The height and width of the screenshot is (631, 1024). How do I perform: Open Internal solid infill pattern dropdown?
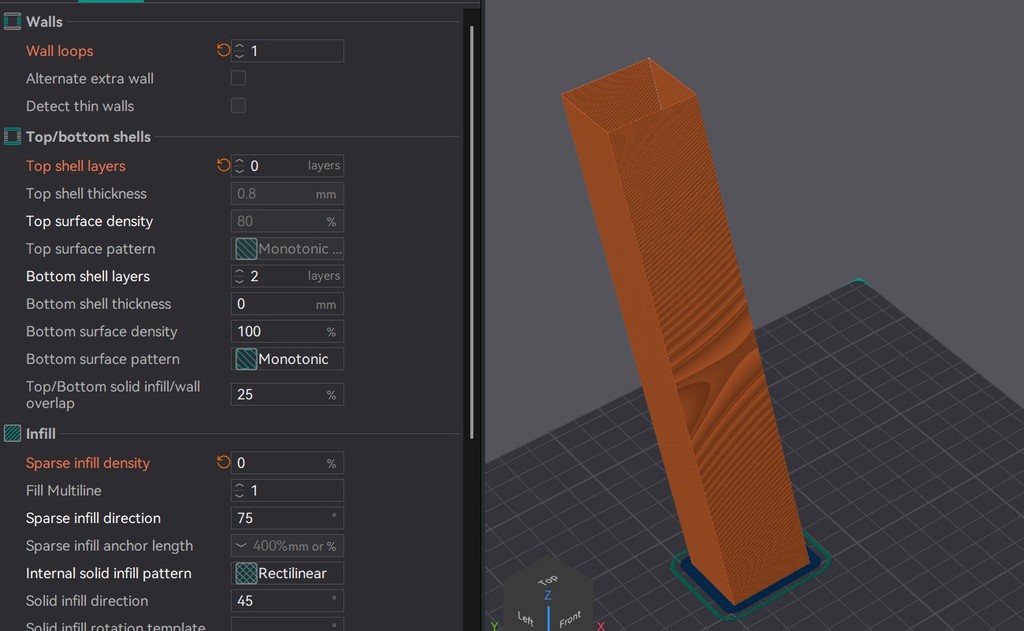point(288,573)
